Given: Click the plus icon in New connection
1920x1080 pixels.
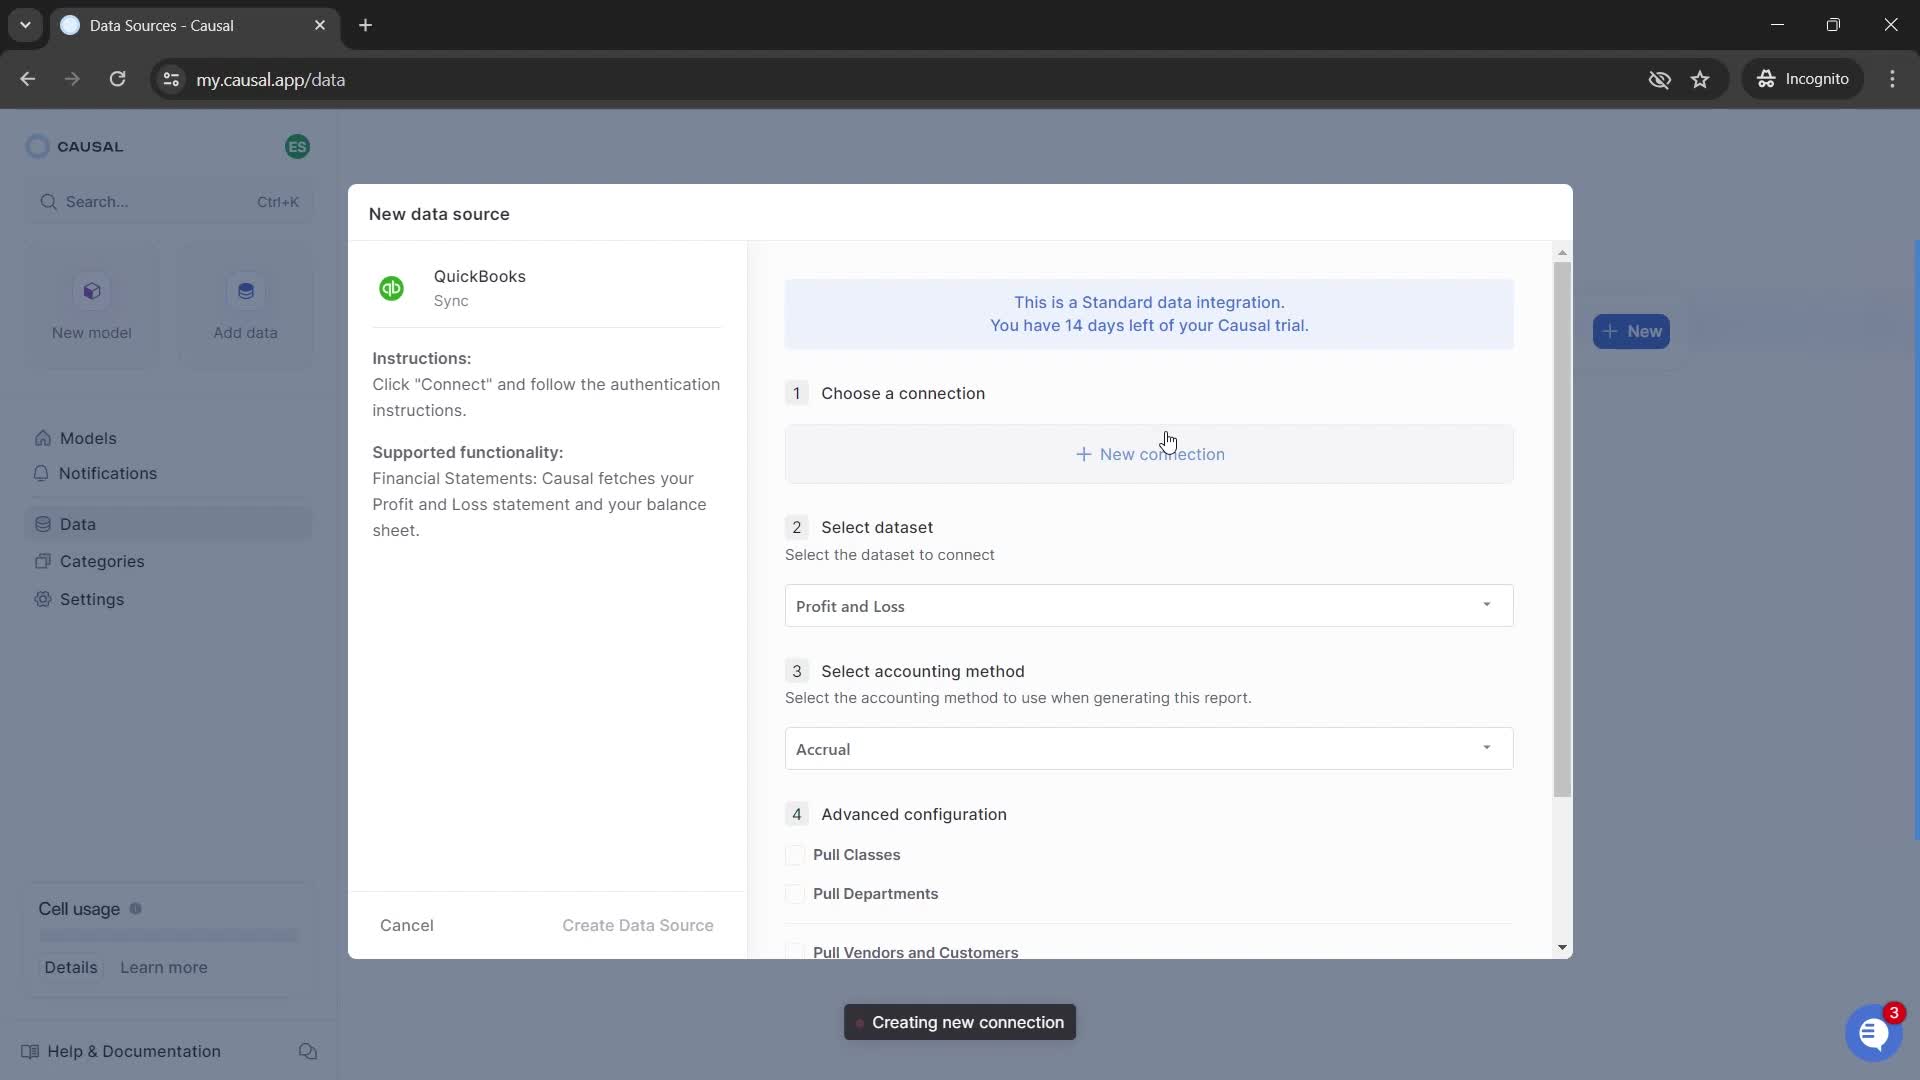Looking at the screenshot, I should click(x=1083, y=454).
